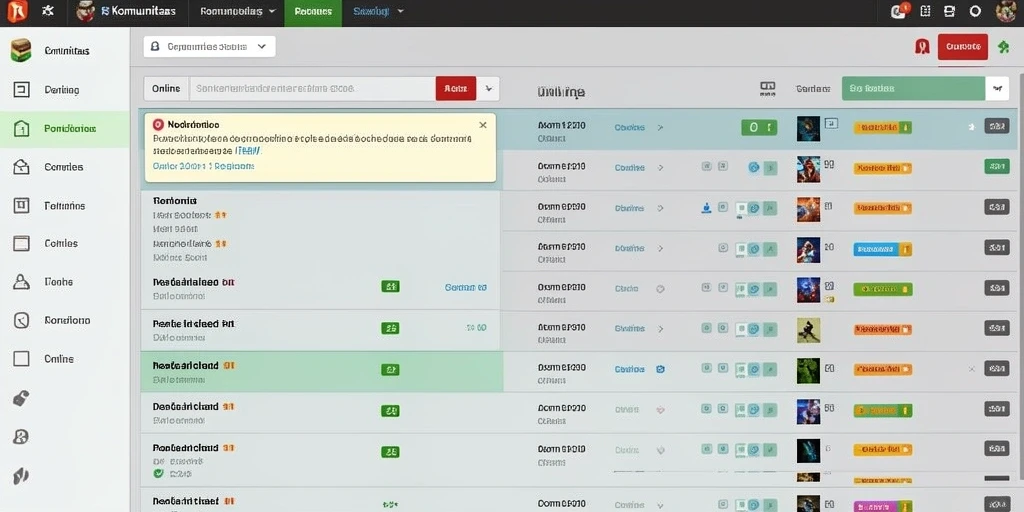Open the Online item in the sidebar
Image resolution: width=1024 pixels, height=512 pixels.
[65, 359]
